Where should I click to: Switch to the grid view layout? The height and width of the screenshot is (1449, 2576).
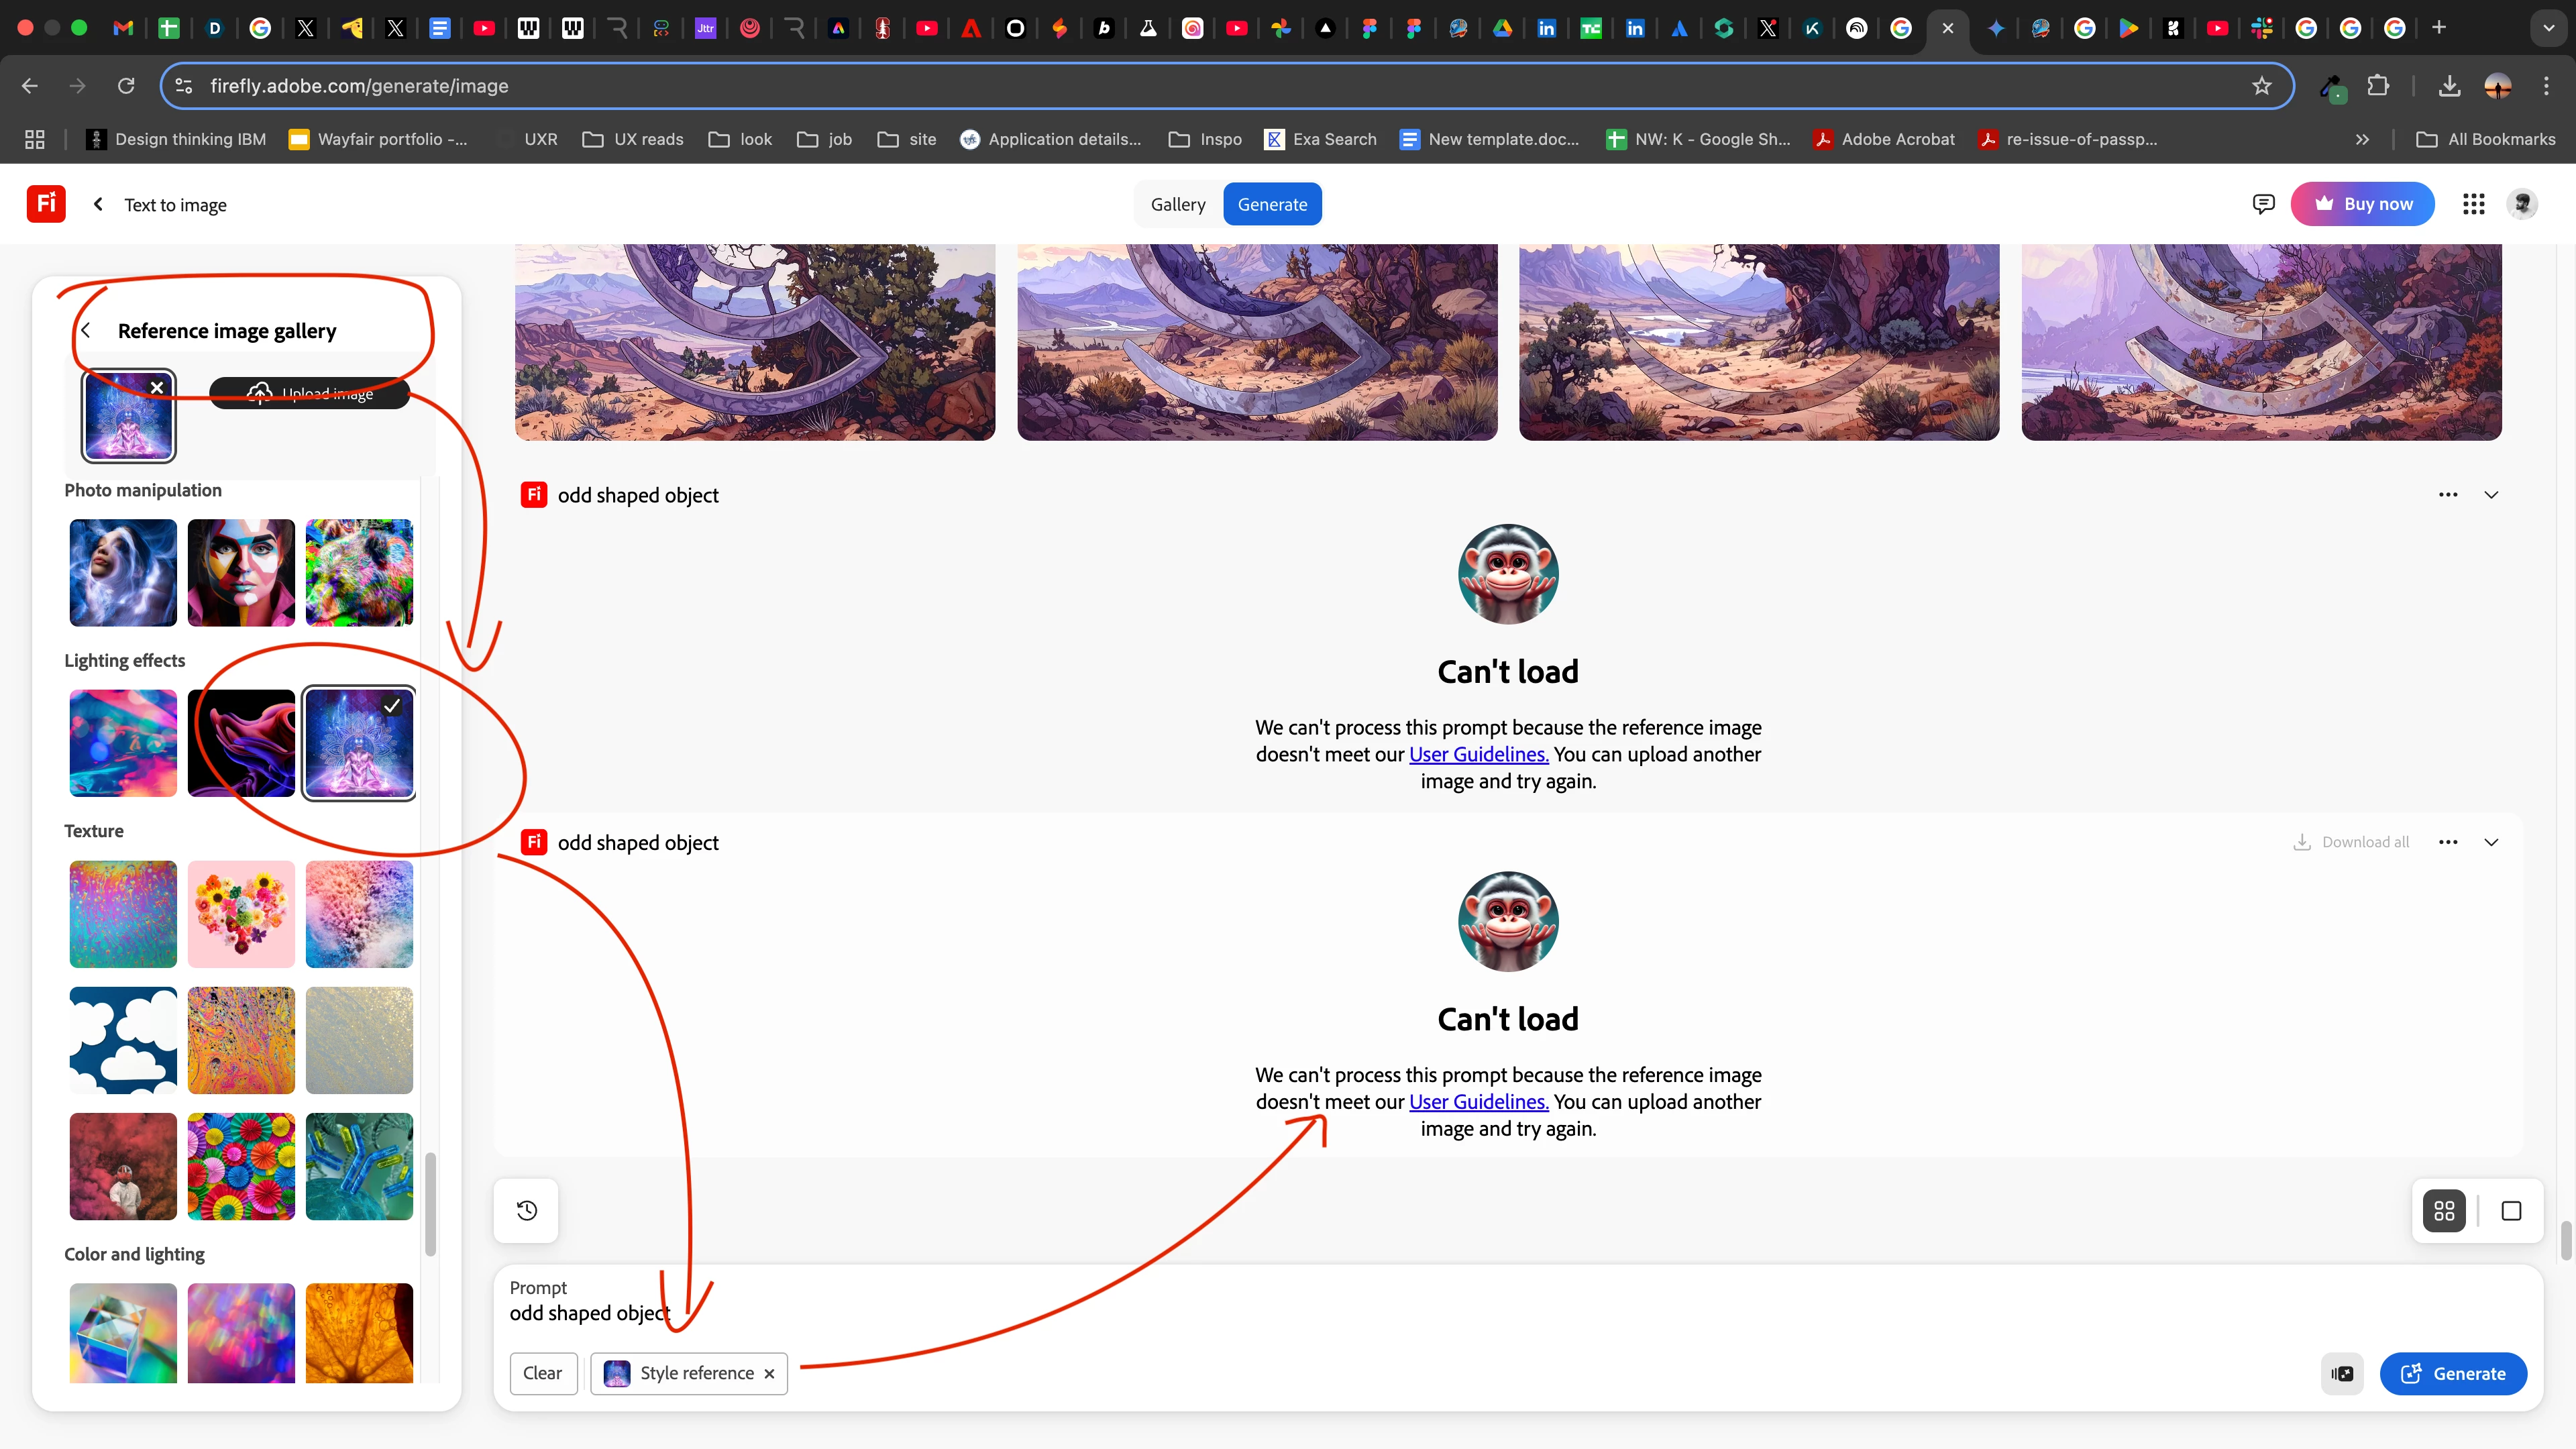tap(2444, 1211)
